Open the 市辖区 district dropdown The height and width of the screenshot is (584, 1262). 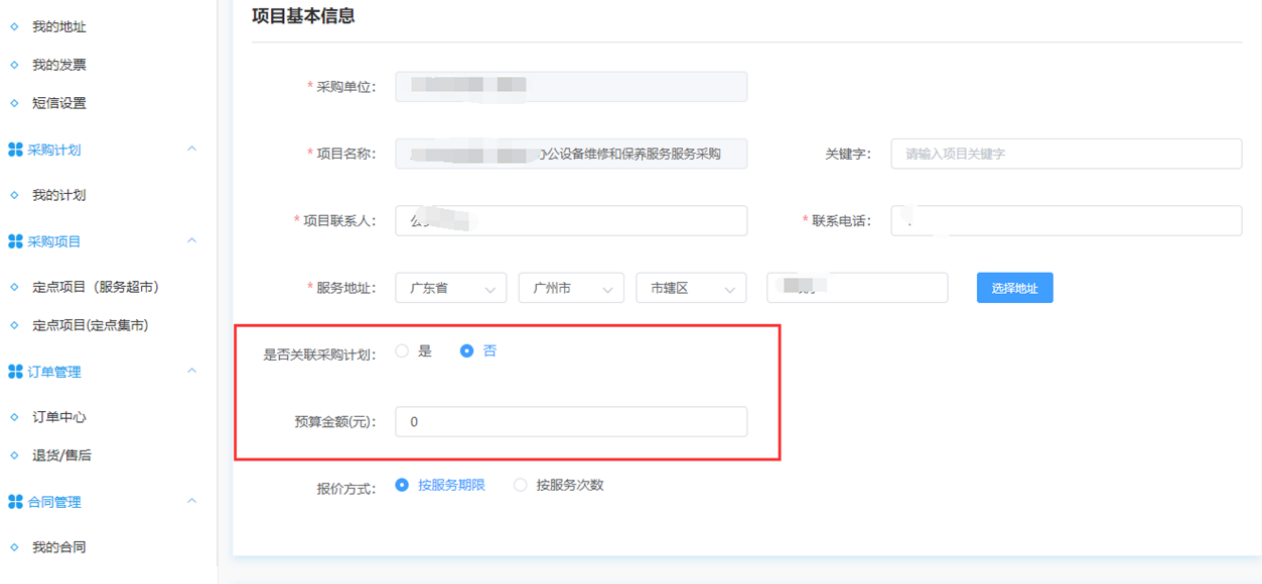[690, 288]
